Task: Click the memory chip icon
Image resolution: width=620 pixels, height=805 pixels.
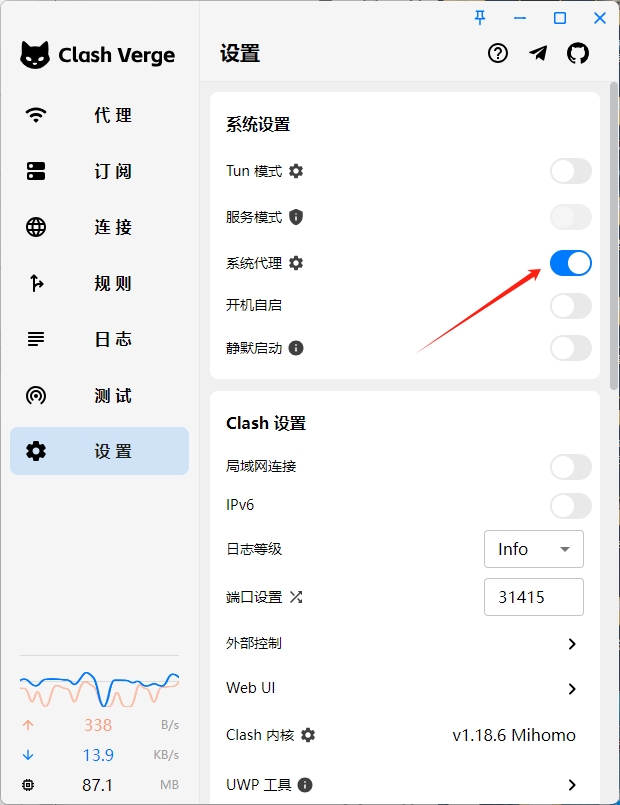Action: point(28,785)
